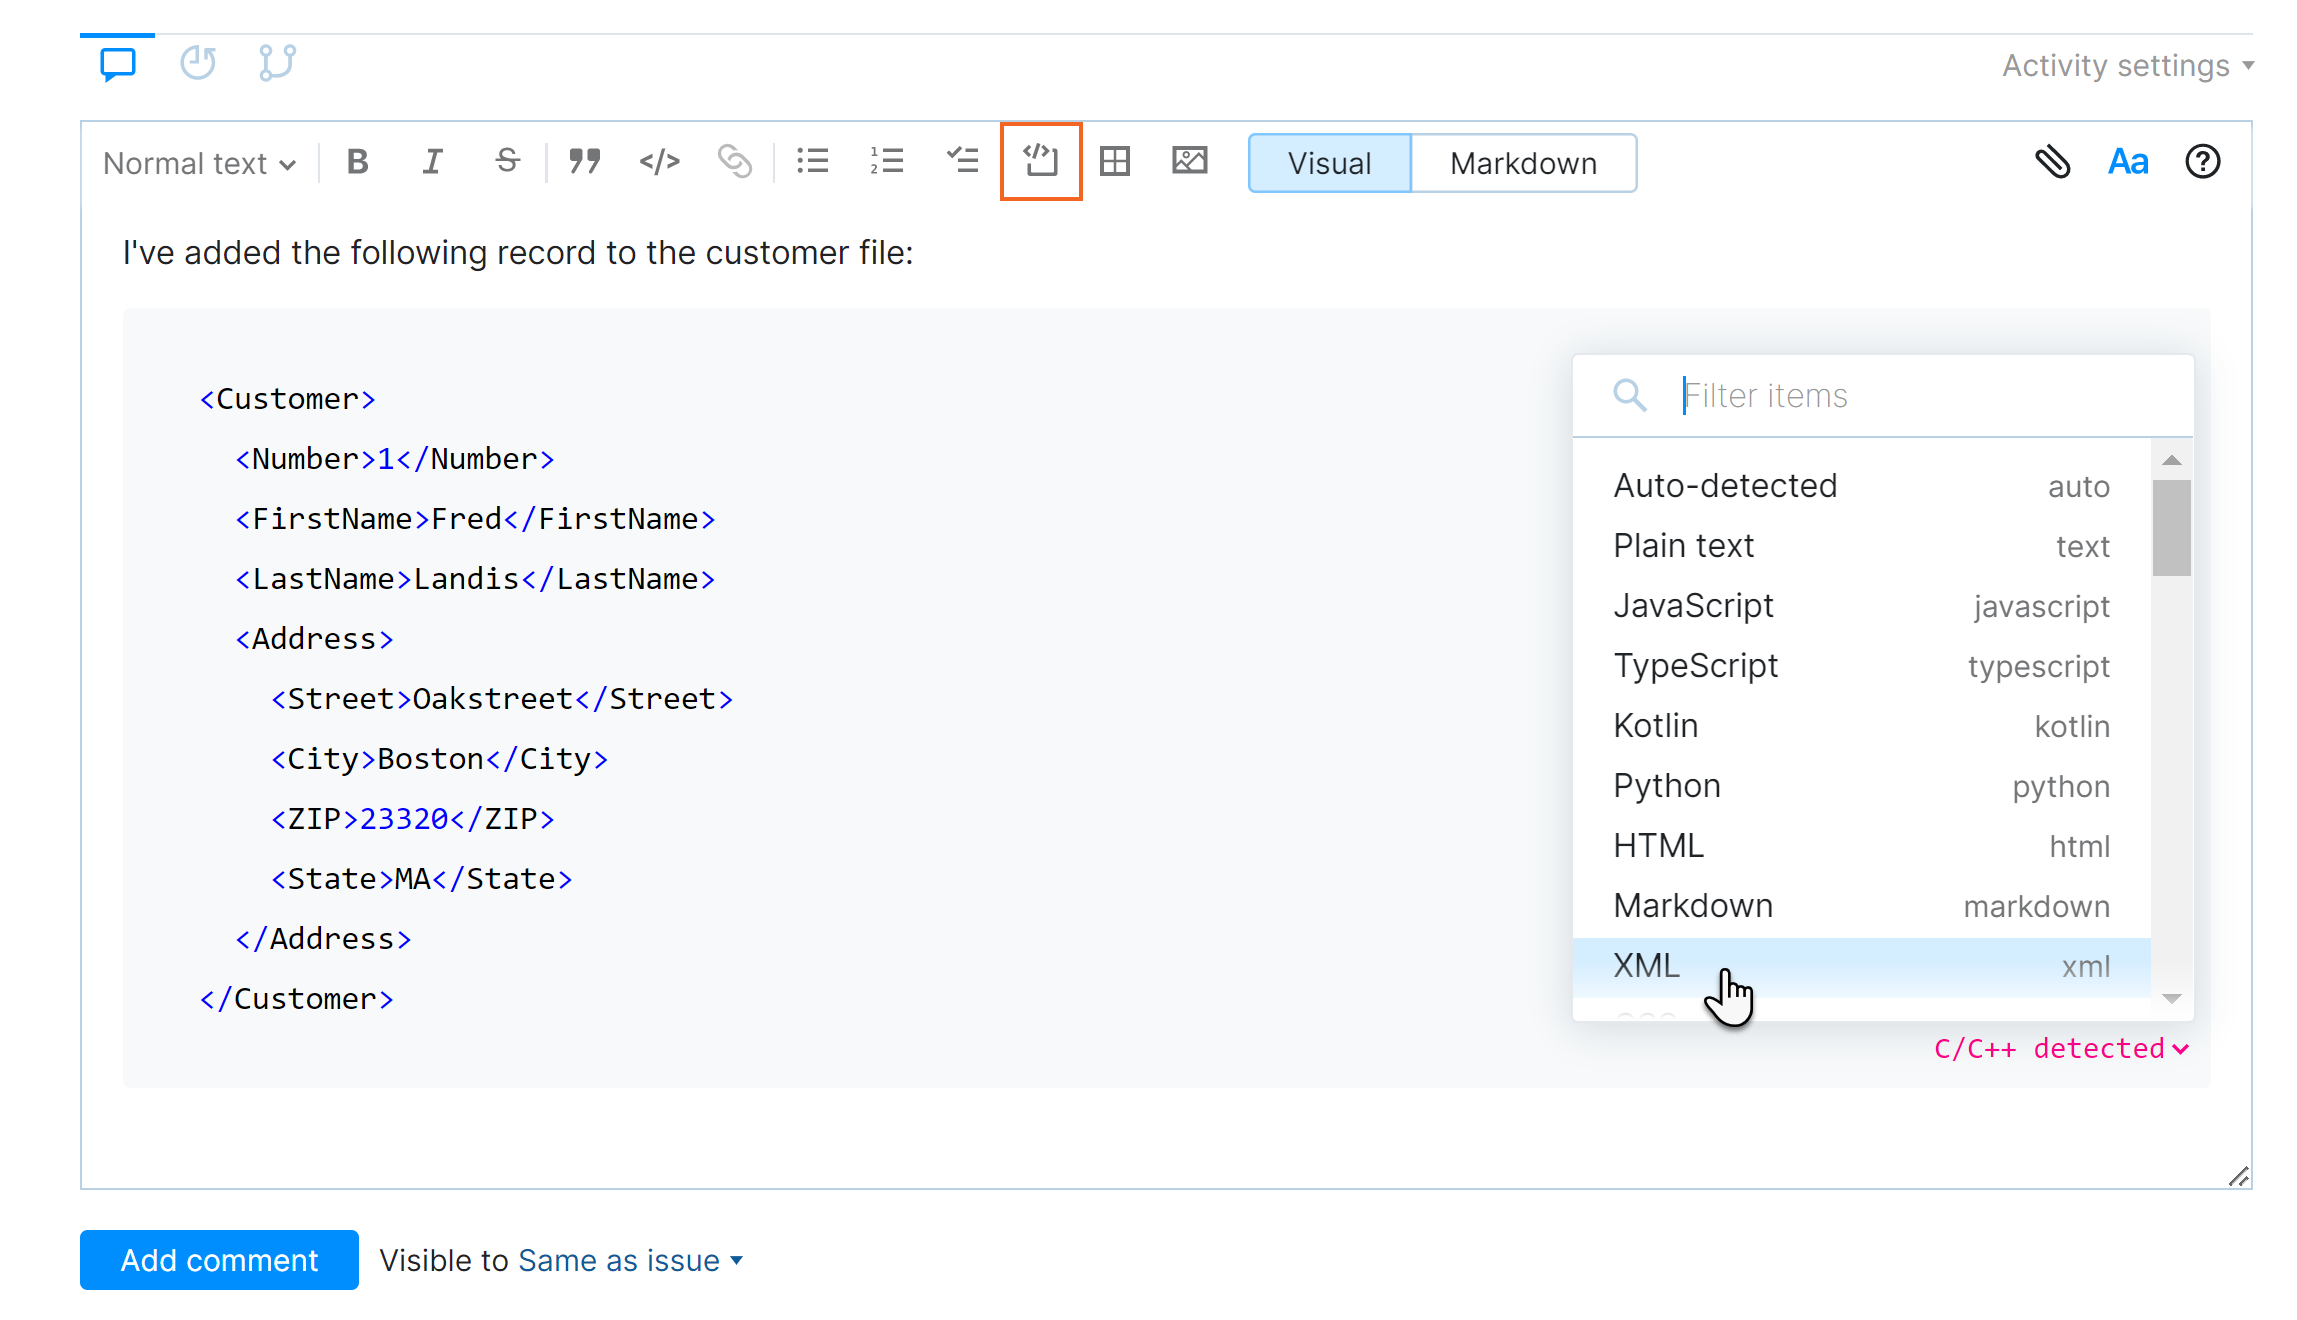Toggle bold formatting
This screenshot has width=2297, height=1320.
tap(357, 162)
